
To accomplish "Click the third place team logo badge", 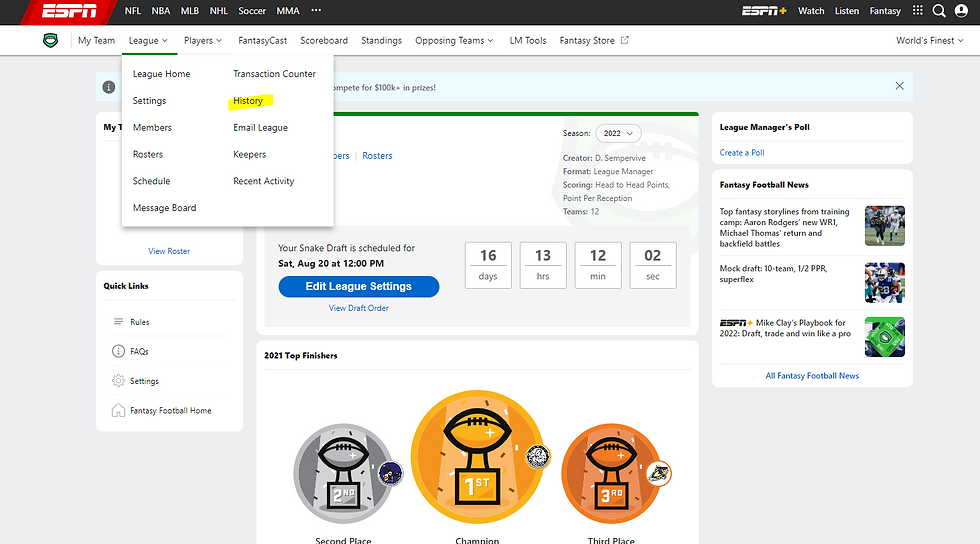I will pos(658,473).
